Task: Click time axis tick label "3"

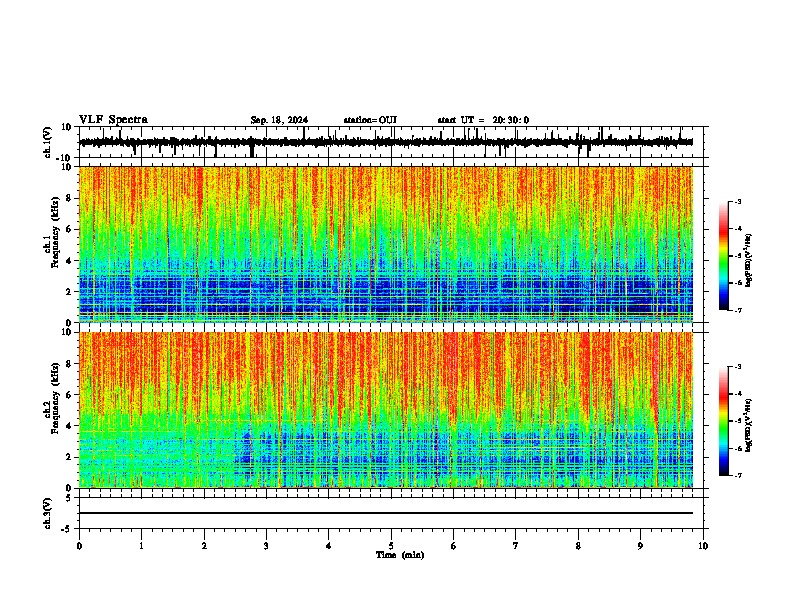Action: [x=266, y=546]
